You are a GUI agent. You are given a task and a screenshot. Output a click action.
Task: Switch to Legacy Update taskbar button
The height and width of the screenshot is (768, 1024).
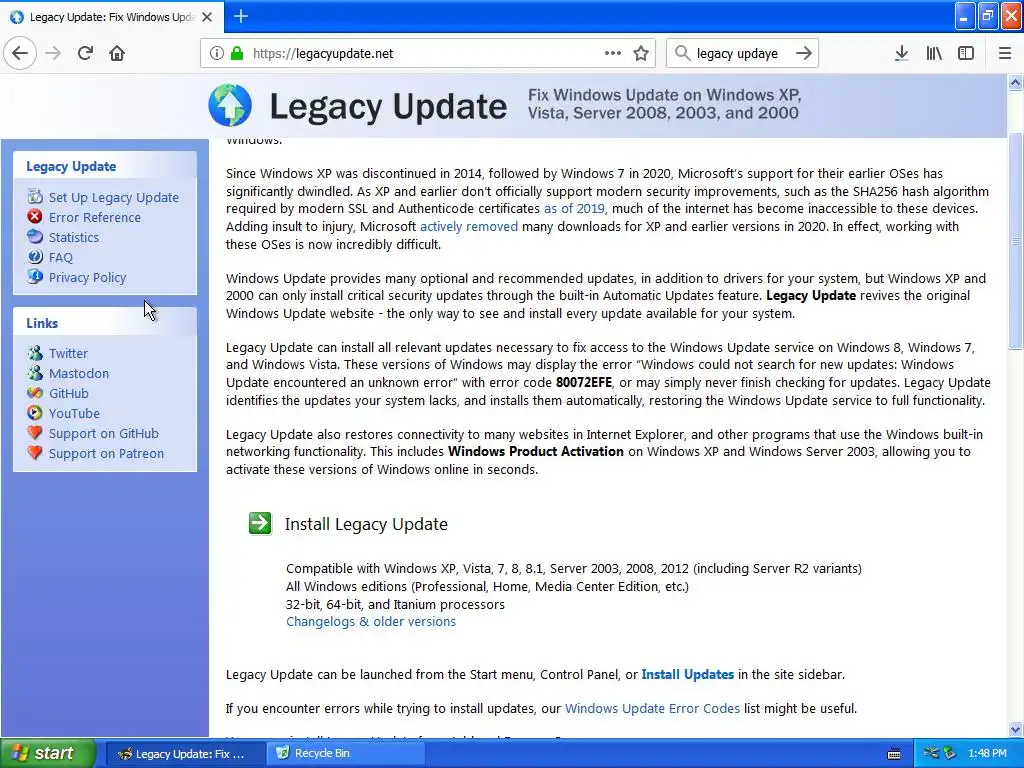(185, 754)
